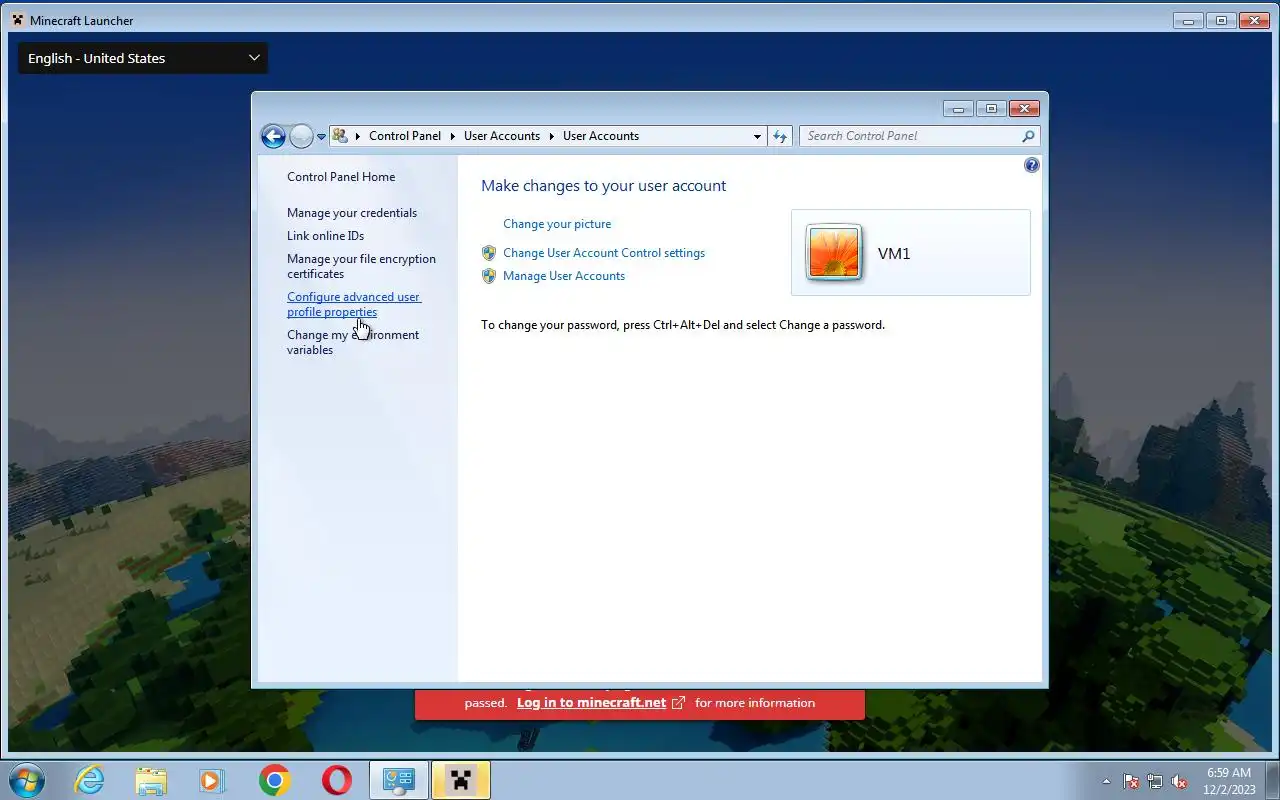Select Control Panel in the breadcrumb
1280x800 pixels.
pyautogui.click(x=405, y=136)
